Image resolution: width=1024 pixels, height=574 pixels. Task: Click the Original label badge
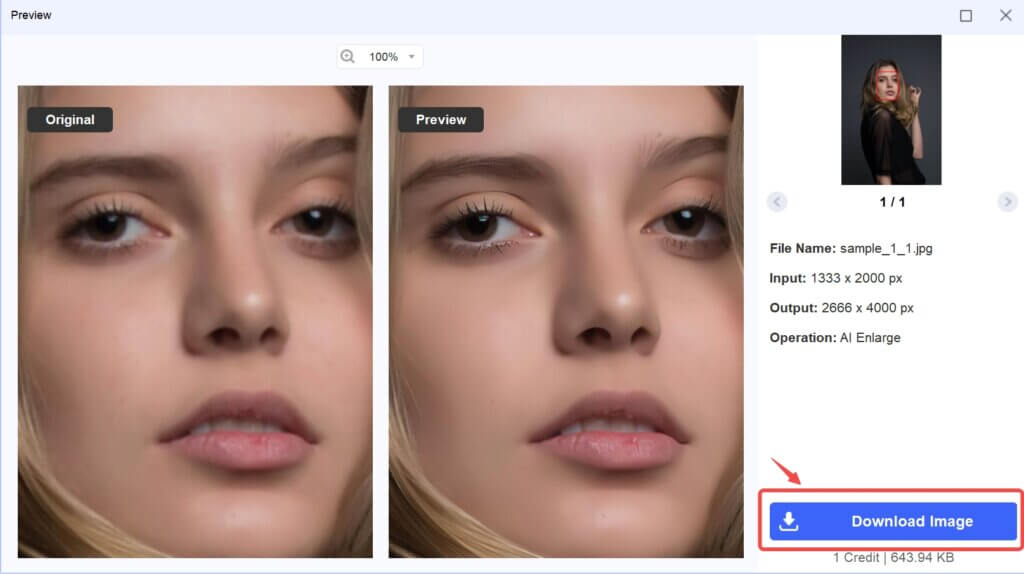click(x=70, y=120)
